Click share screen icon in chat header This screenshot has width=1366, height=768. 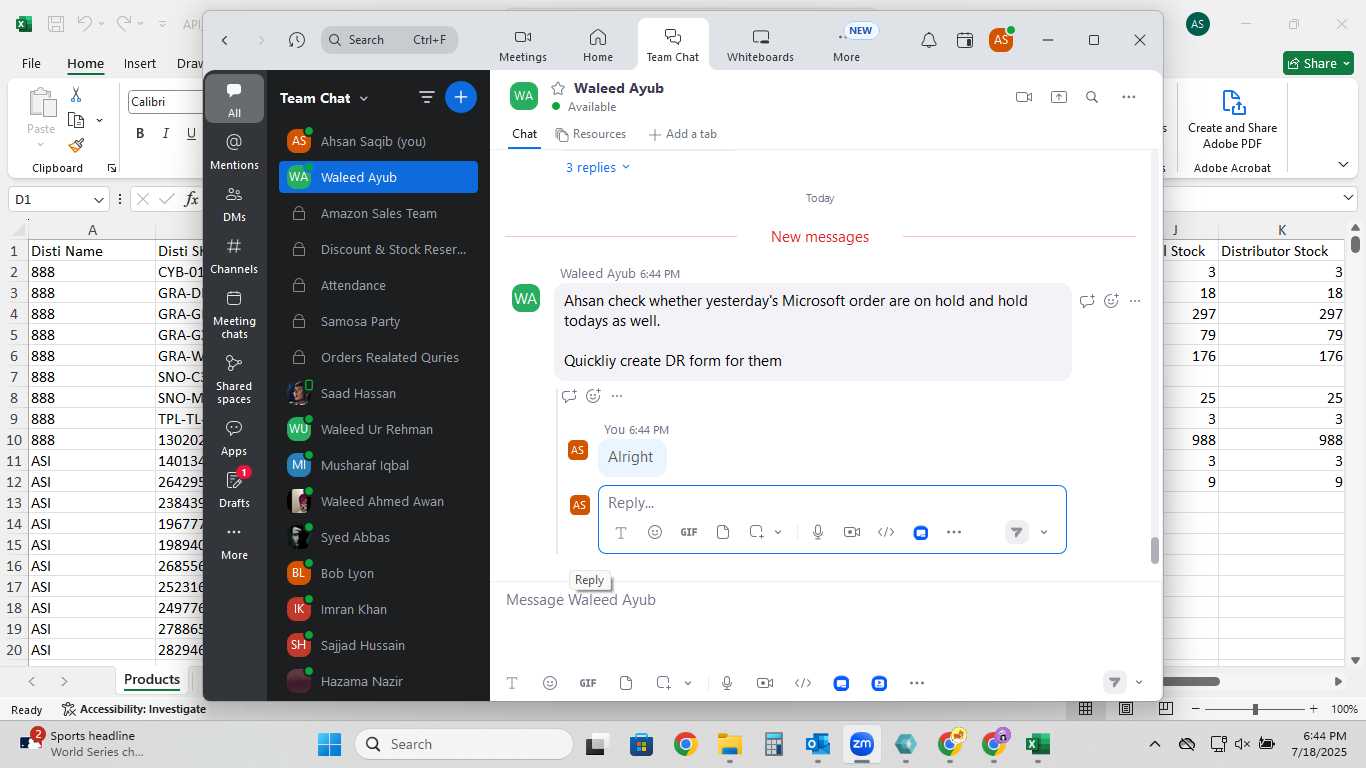coord(1058,97)
